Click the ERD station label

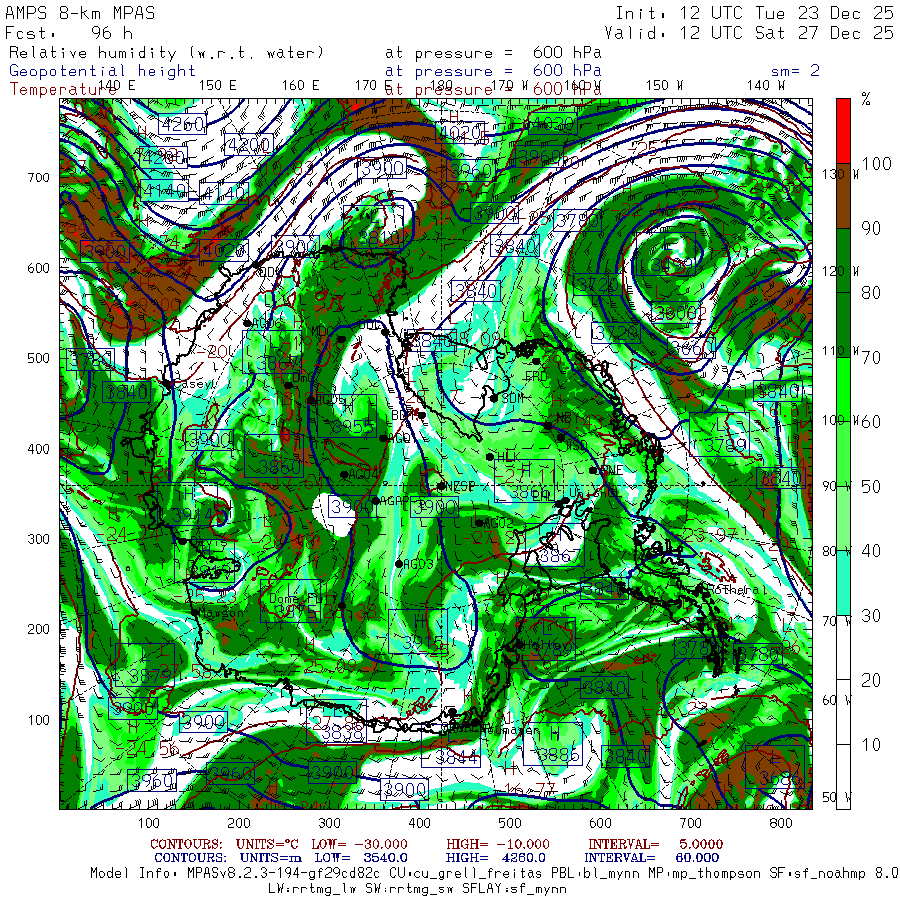(536, 377)
